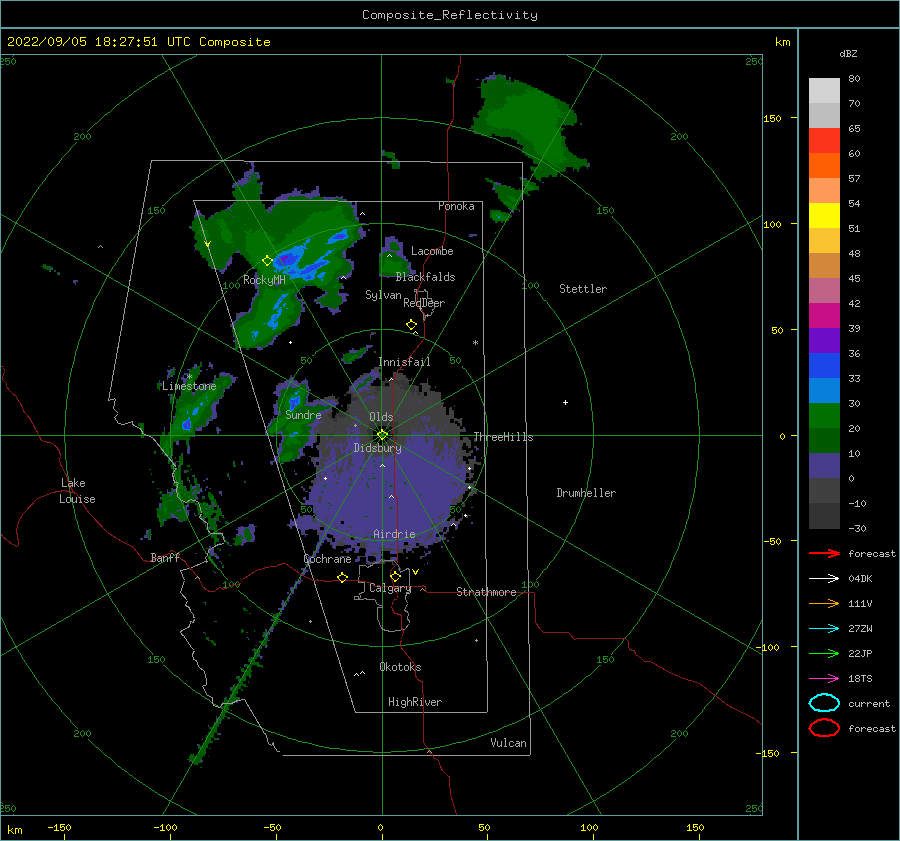Click the Lacombe city label

tap(432, 251)
